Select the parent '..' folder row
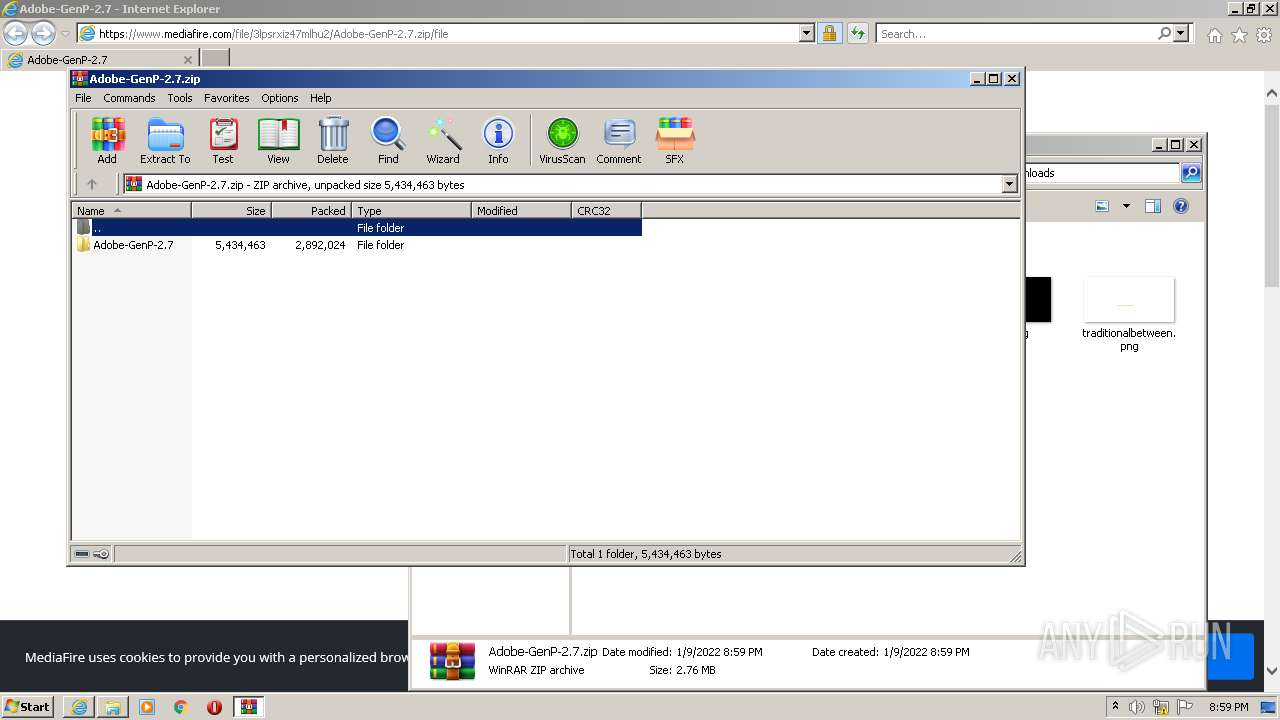This screenshot has height=720, width=1280. pyautogui.click(x=357, y=228)
